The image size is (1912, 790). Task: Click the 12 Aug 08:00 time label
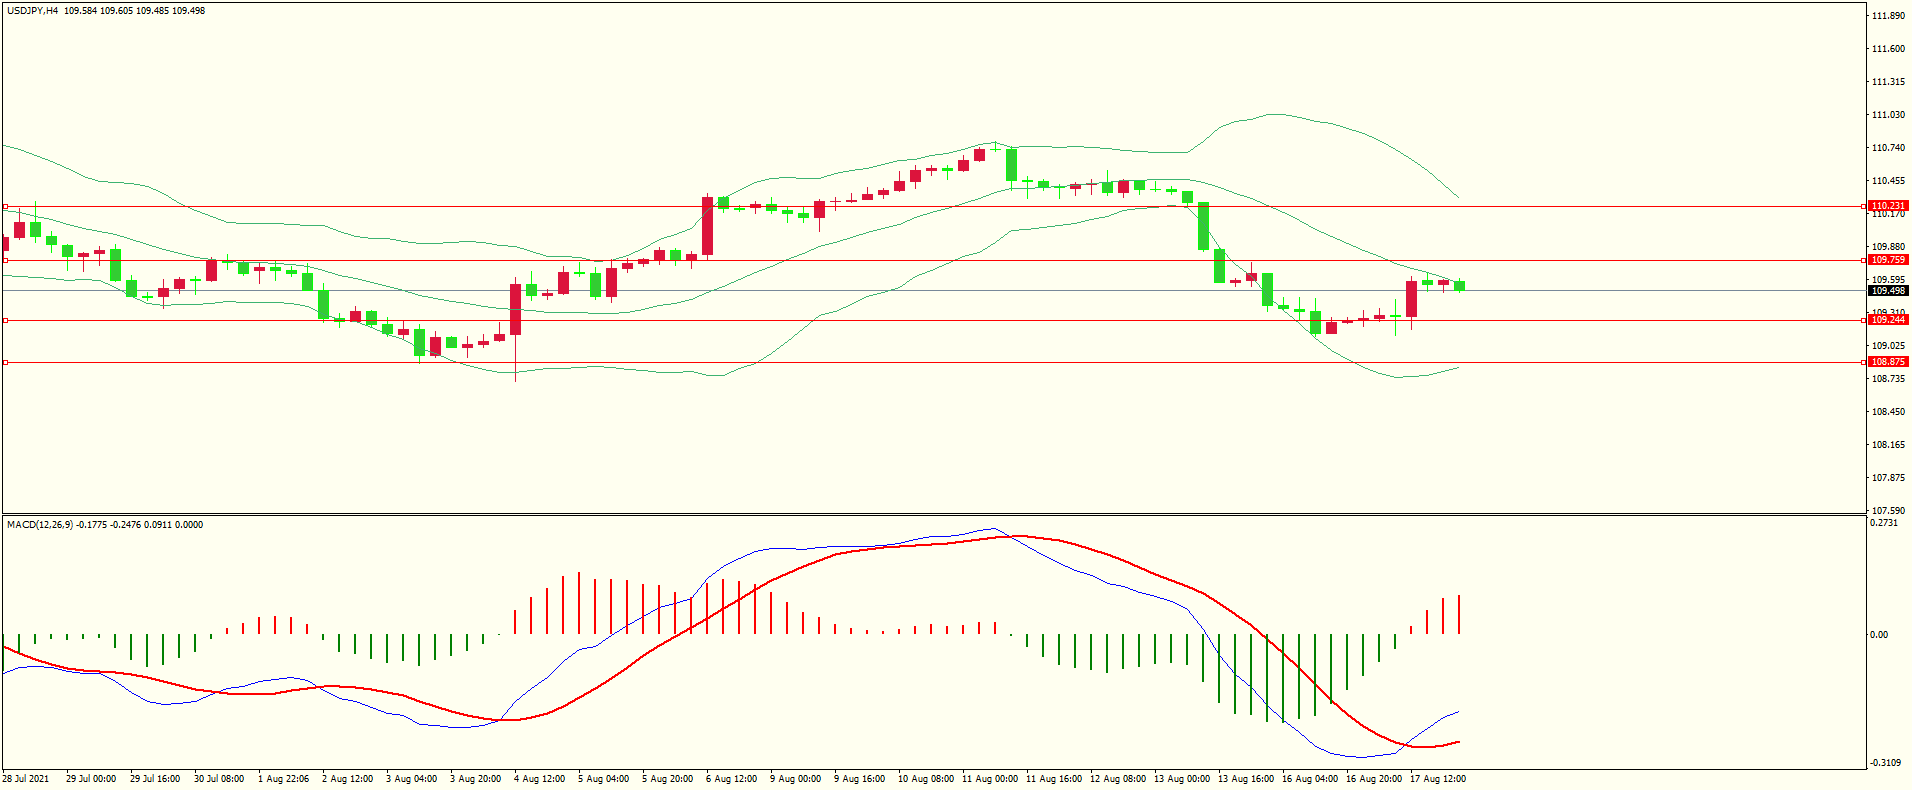pos(1118,779)
